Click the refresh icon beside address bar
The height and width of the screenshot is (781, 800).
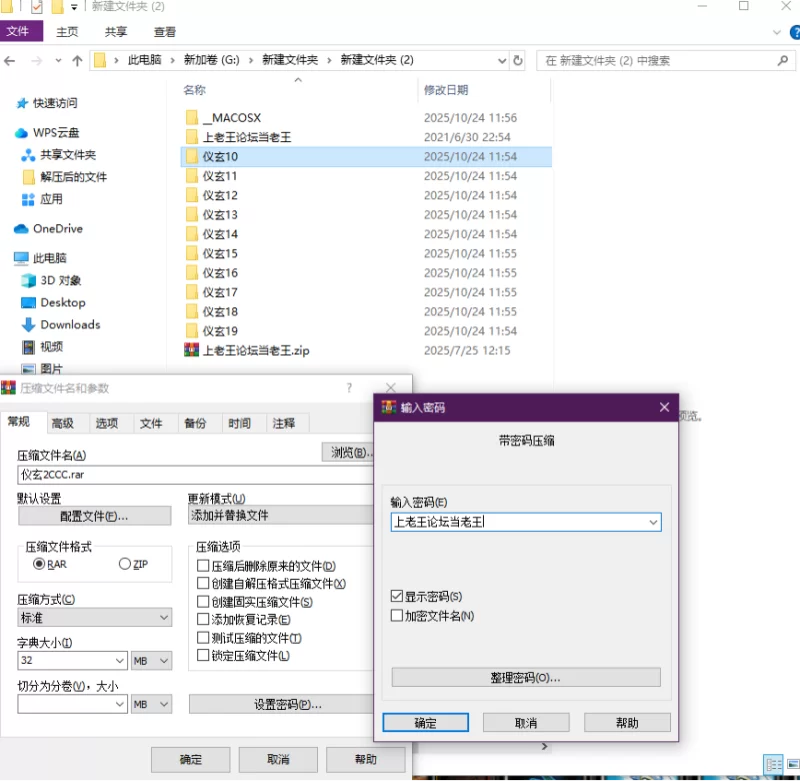[x=518, y=61]
